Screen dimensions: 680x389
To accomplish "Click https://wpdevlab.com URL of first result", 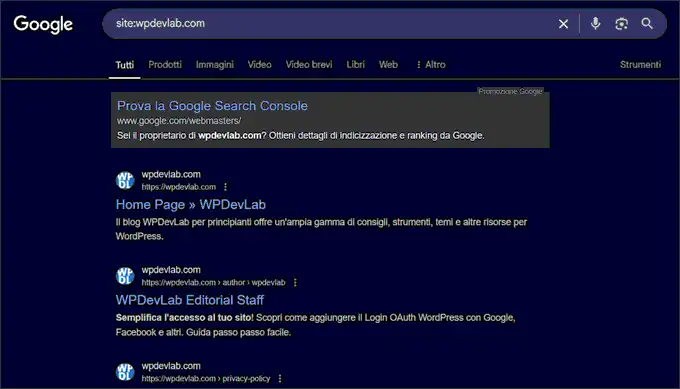I will click(x=178, y=187).
